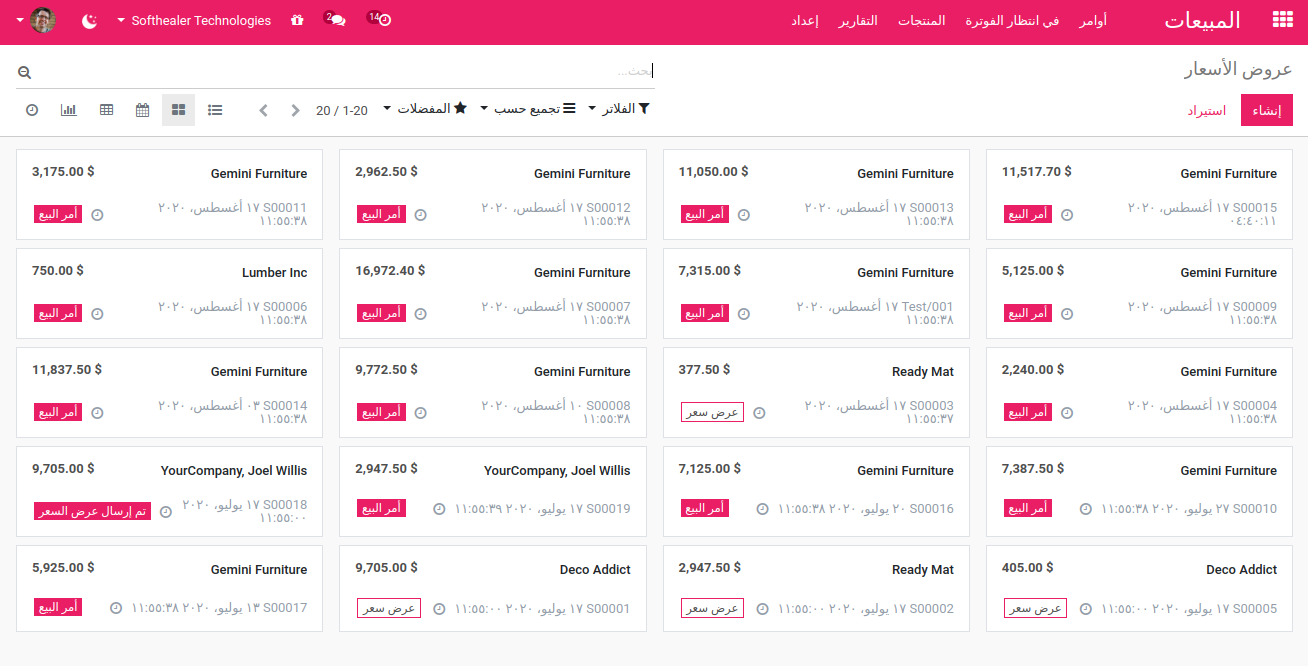
Task: Click عرض سعر badge on S00002 card
Action: (713, 608)
